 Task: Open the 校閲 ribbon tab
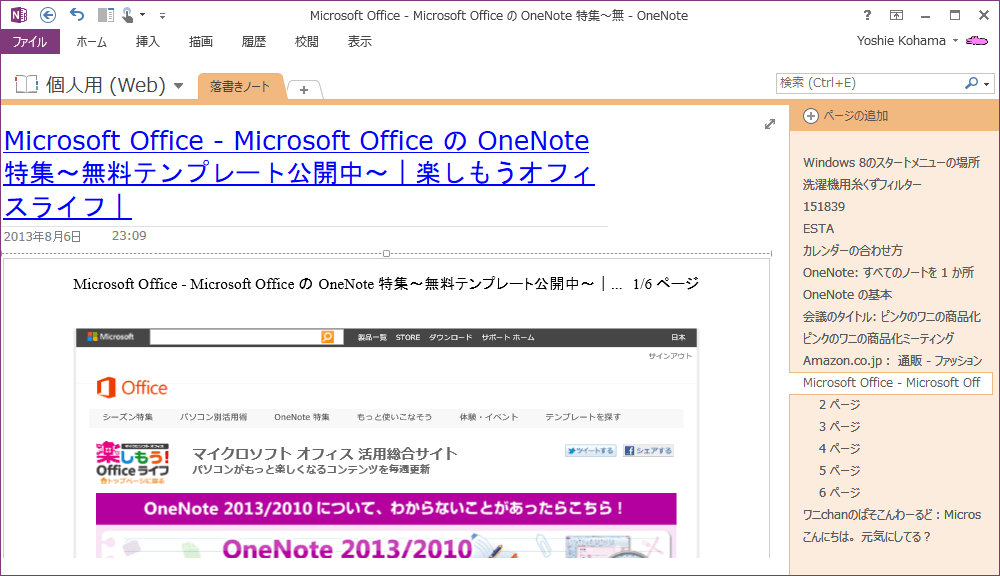[306, 41]
